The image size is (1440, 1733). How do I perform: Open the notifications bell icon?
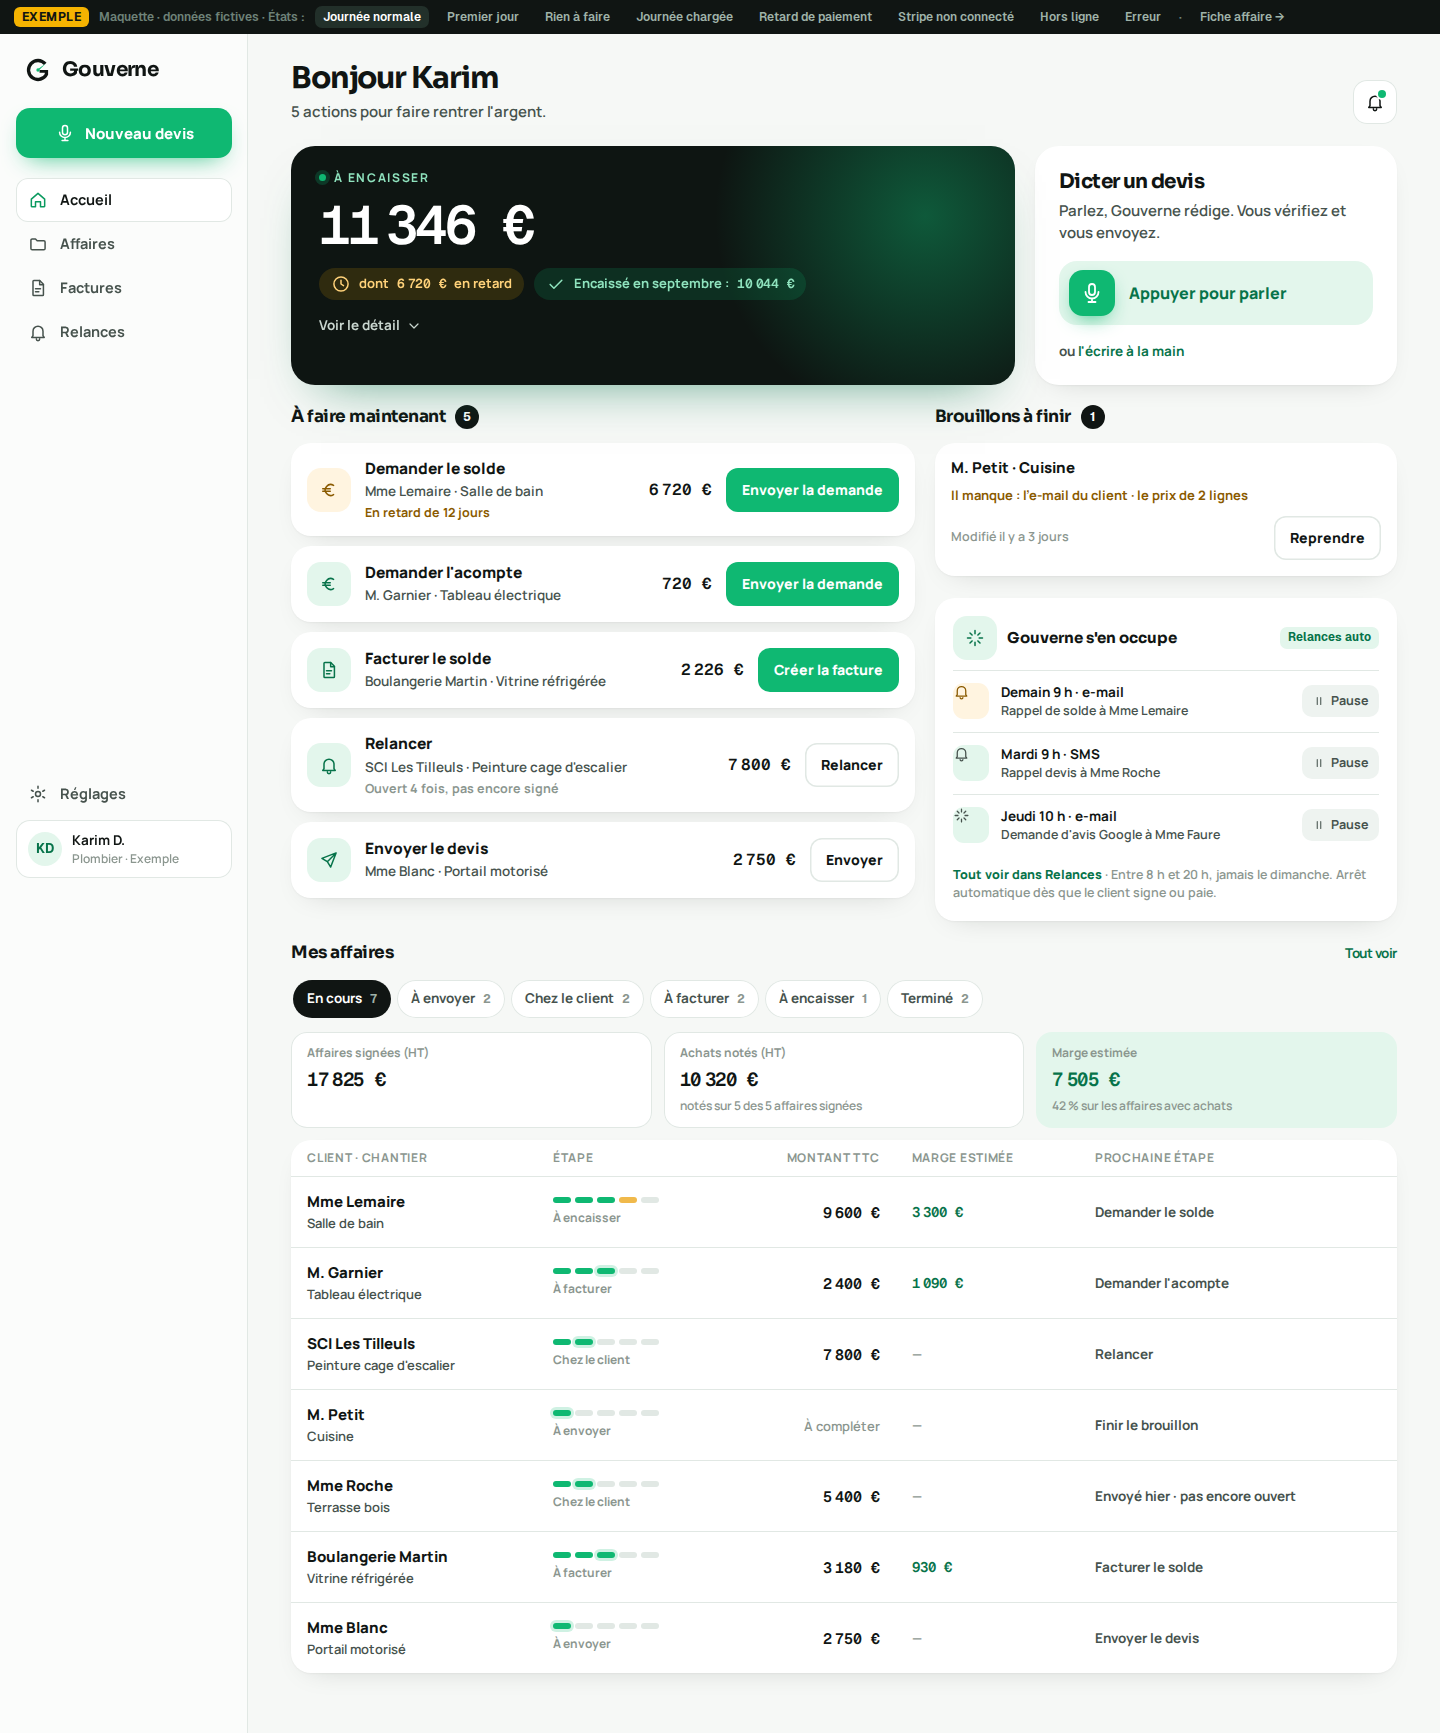point(1375,102)
